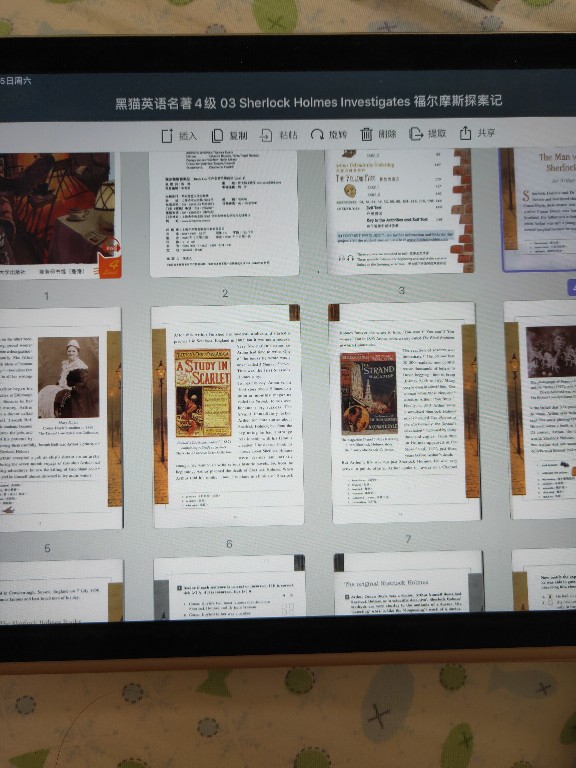Image resolution: width=576 pixels, height=768 pixels.
Task: Select page 8 thumbnail with children photograph
Action: click(x=540, y=410)
